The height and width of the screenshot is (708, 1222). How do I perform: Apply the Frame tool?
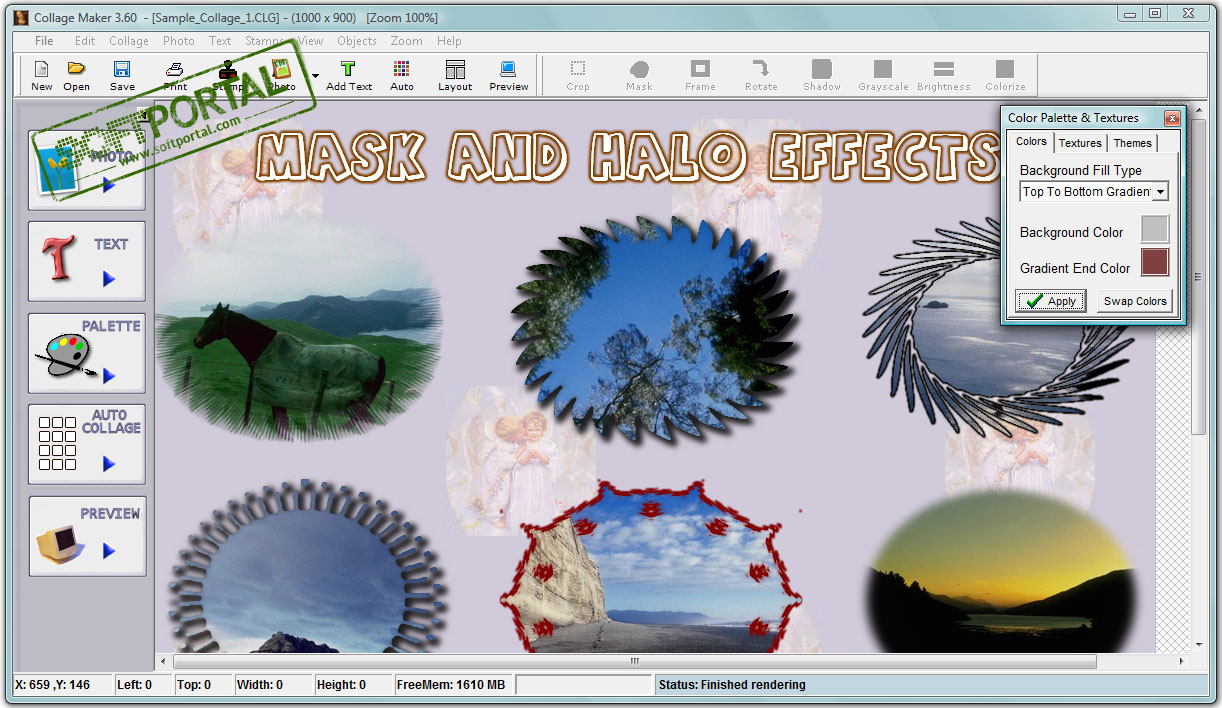[700, 75]
